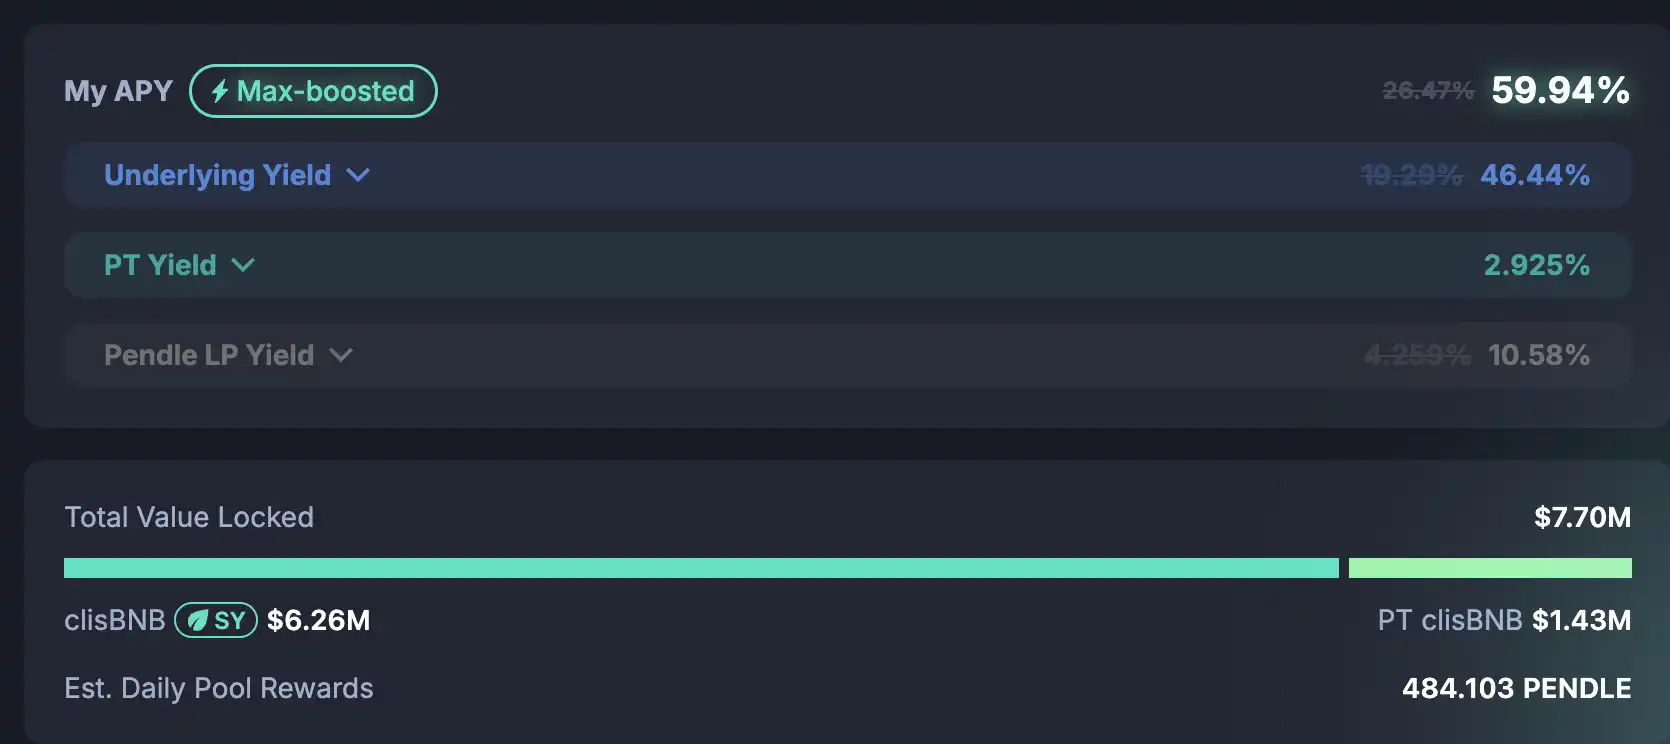Click the 59.94% boosted APY value
Screen dimensions: 1670x744
click(x=1560, y=90)
